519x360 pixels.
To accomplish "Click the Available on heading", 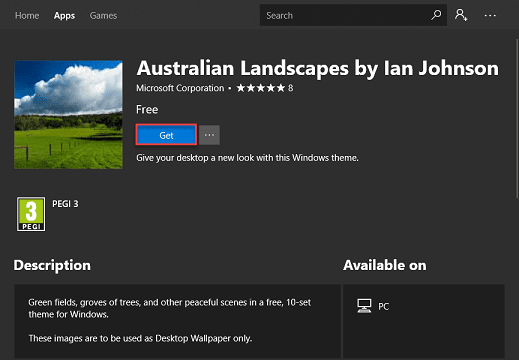I will 385,265.
